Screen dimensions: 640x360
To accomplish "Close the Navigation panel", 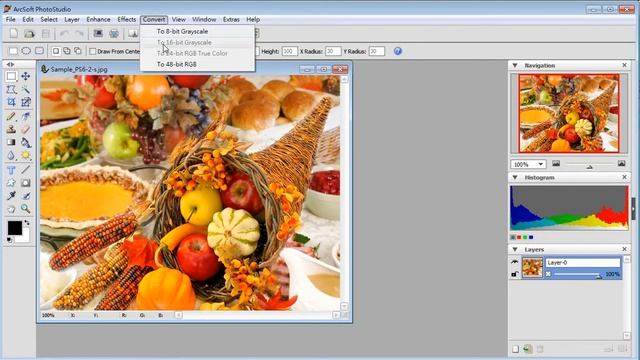I will (x=624, y=65).
